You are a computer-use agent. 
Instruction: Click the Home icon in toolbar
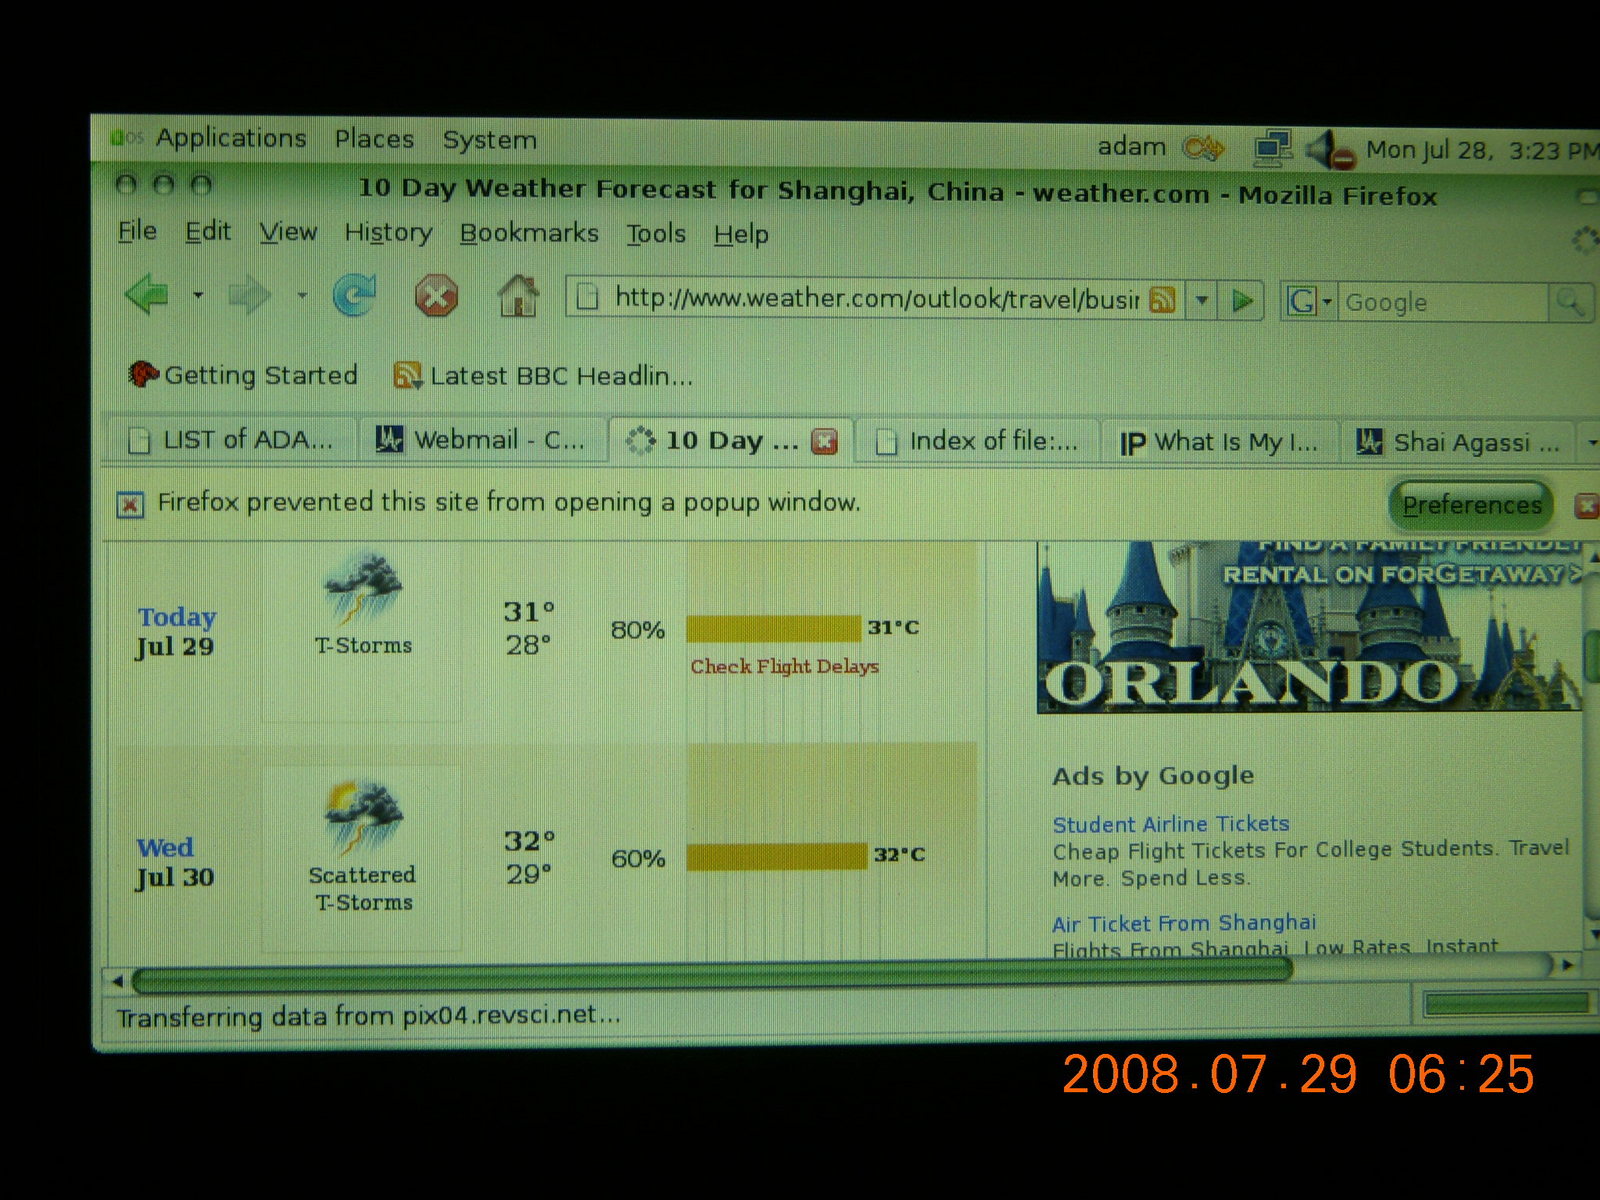[518, 297]
